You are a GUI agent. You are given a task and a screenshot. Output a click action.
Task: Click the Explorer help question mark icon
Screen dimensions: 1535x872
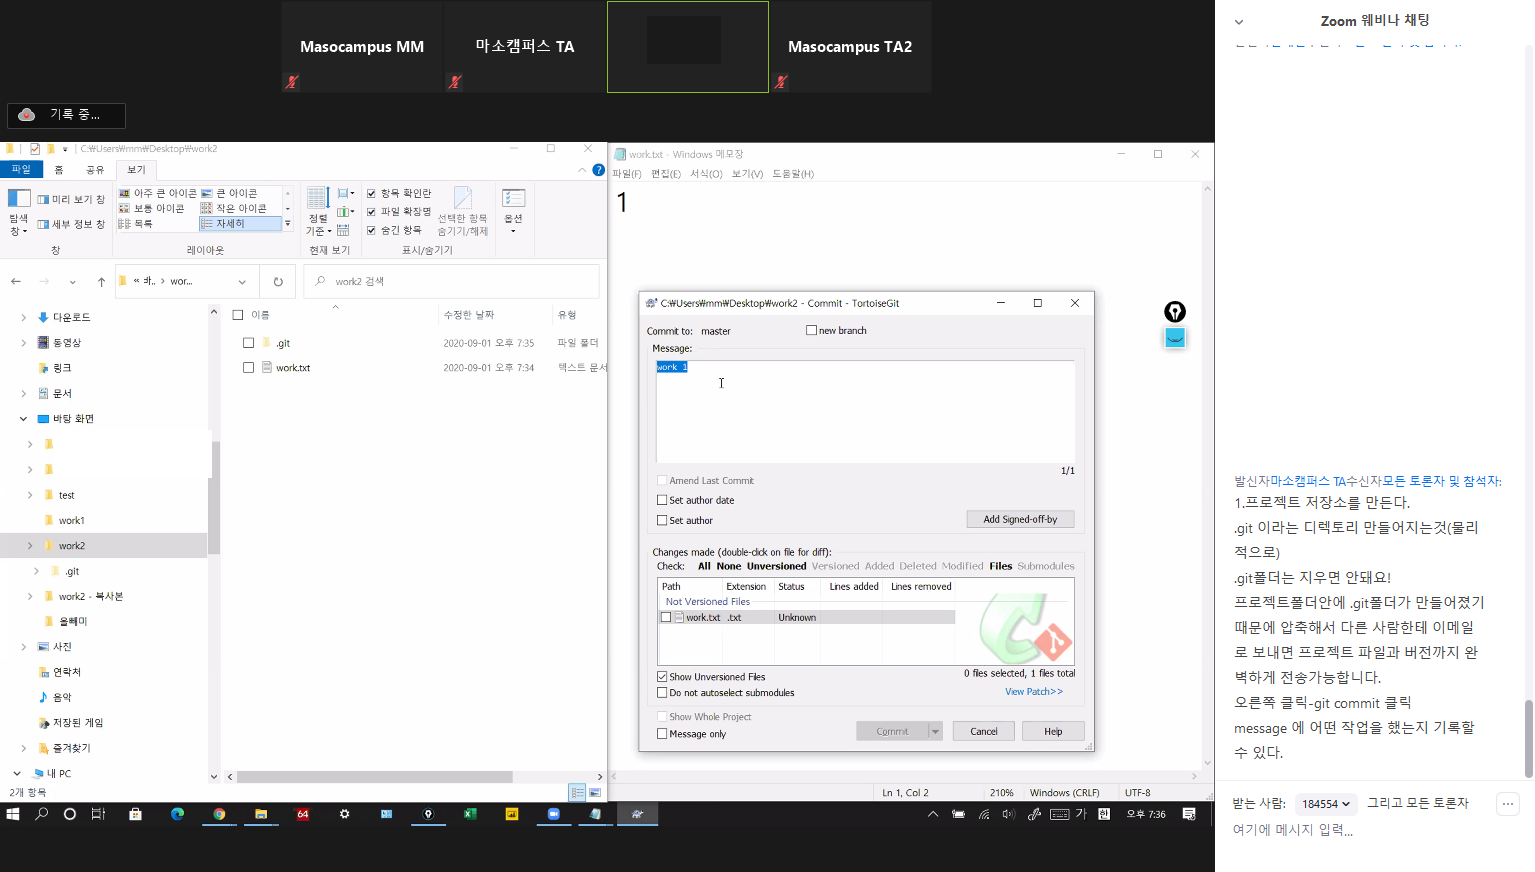(598, 170)
